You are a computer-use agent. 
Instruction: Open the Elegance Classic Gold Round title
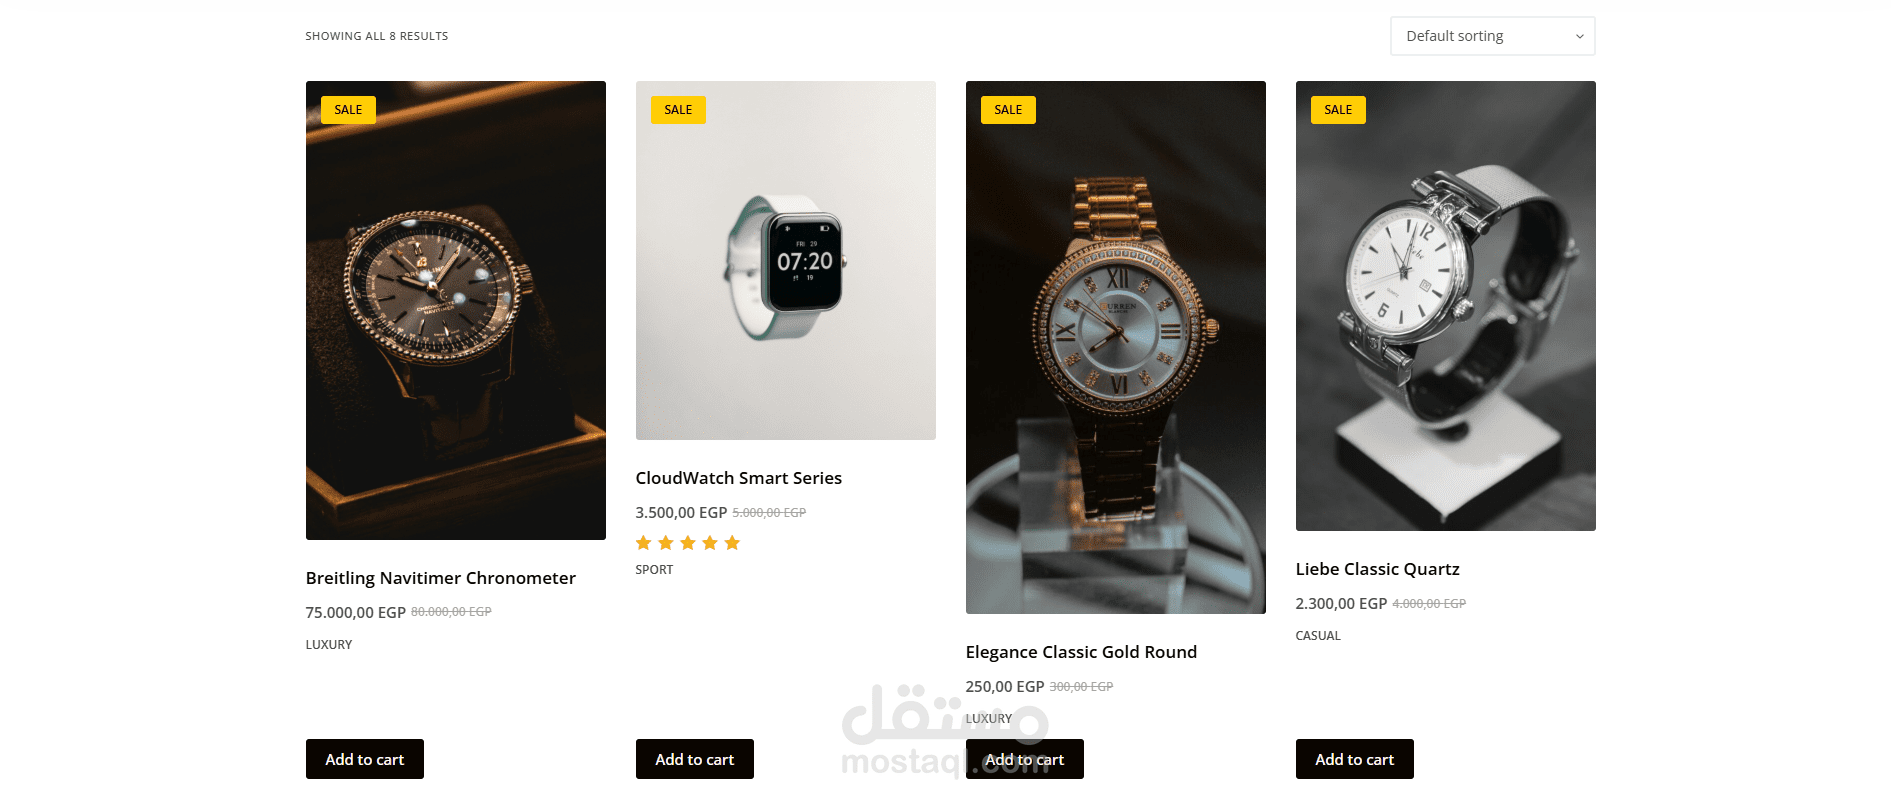click(x=1081, y=652)
